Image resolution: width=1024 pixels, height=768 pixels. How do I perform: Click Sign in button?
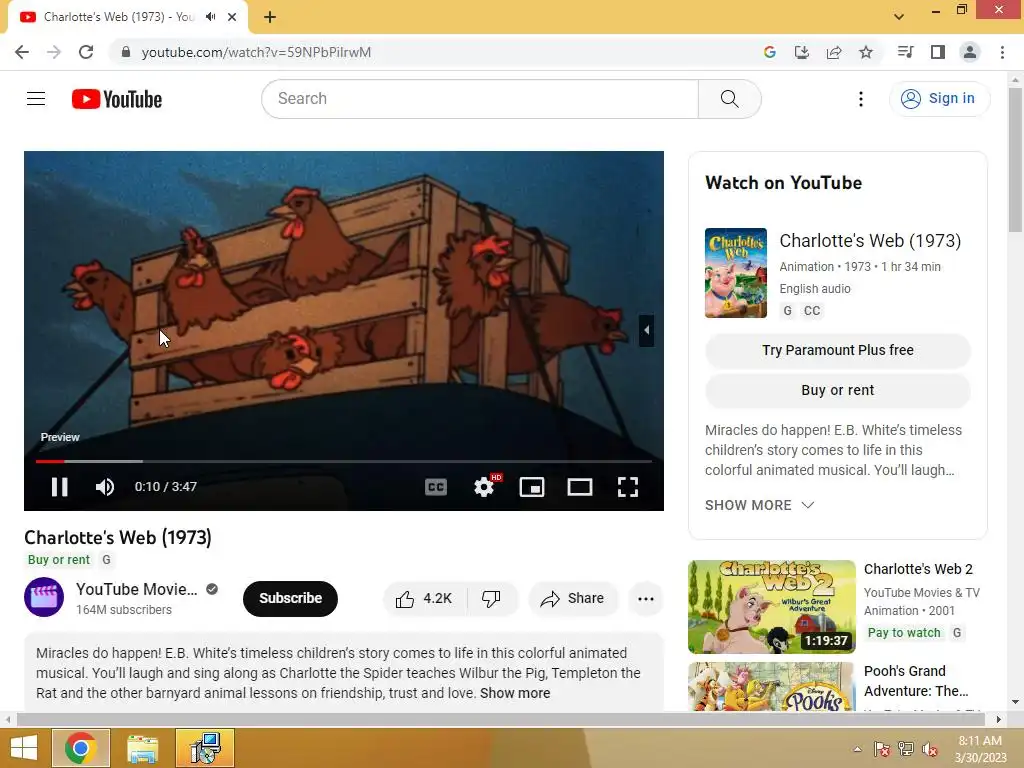(939, 99)
